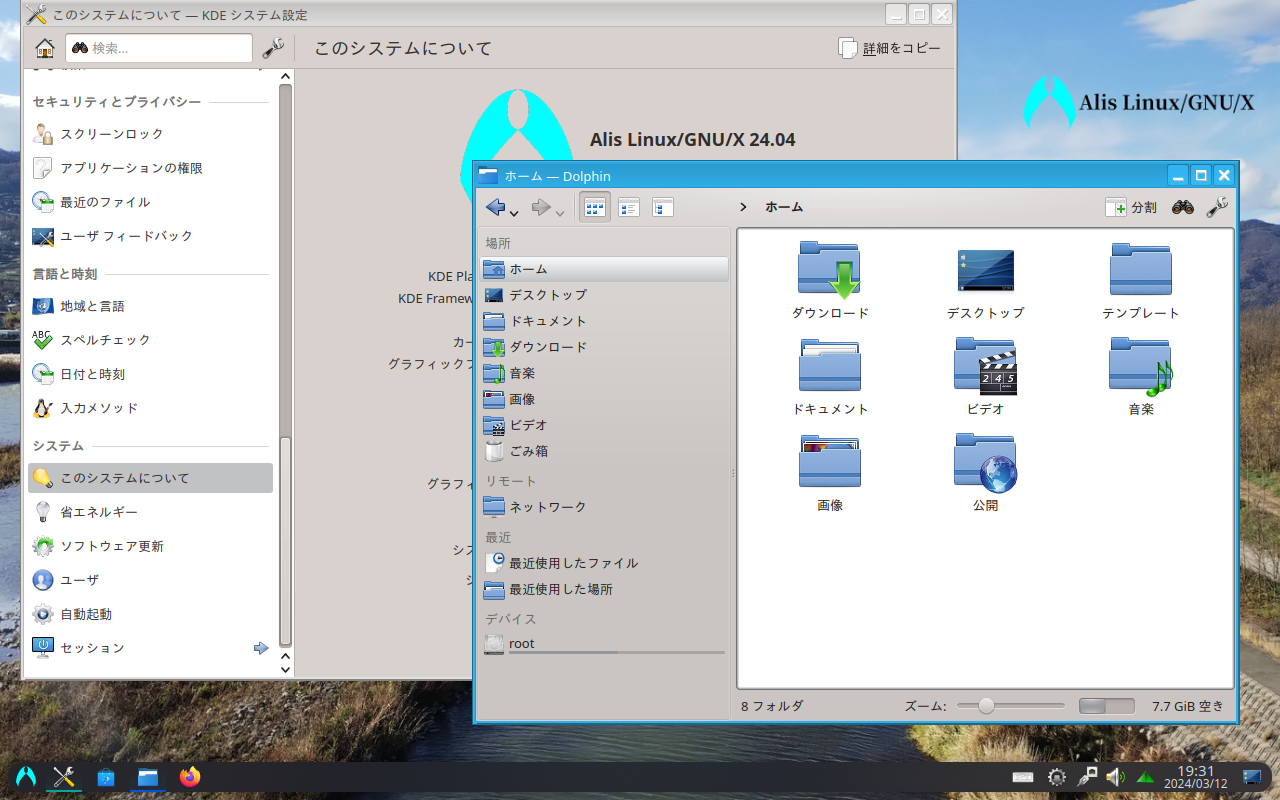Image resolution: width=1280 pixels, height=800 pixels.
Task: Open ユーザ フィードバック settings
Action: click(150, 236)
